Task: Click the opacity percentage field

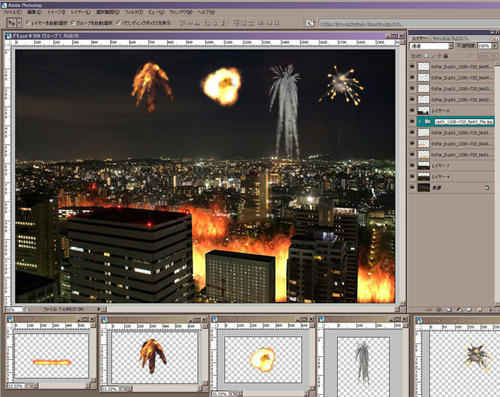Action: point(484,46)
